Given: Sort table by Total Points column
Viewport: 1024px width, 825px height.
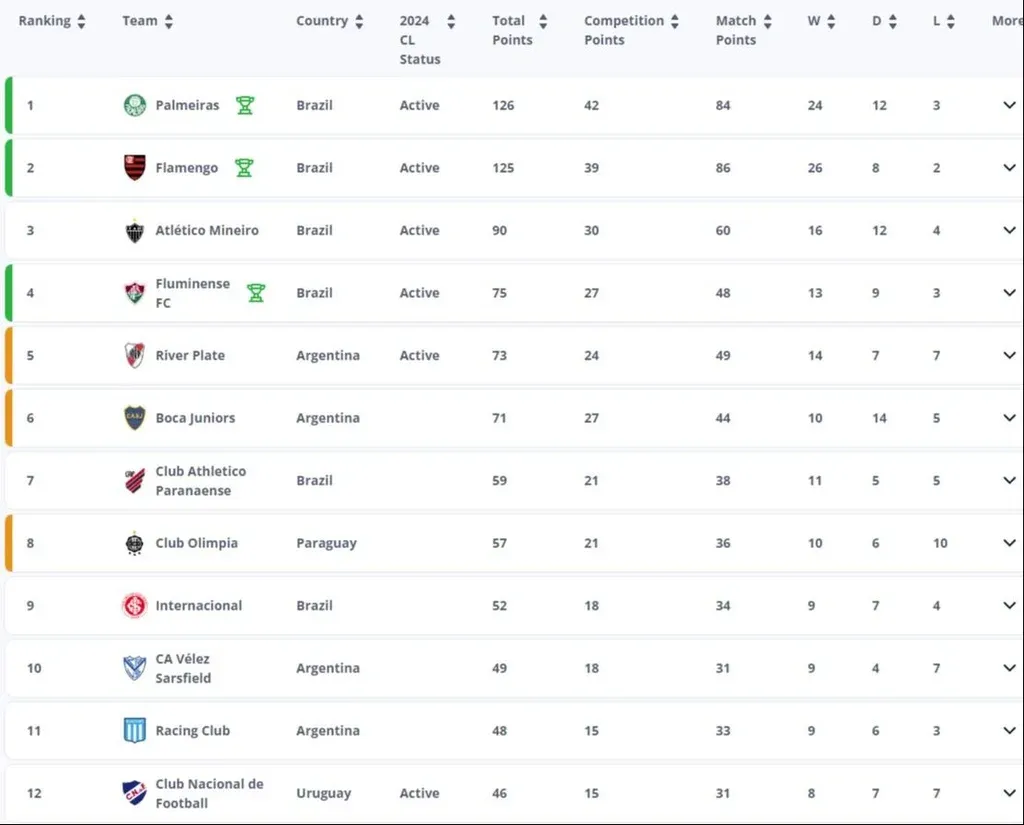Looking at the screenshot, I should click(543, 21).
